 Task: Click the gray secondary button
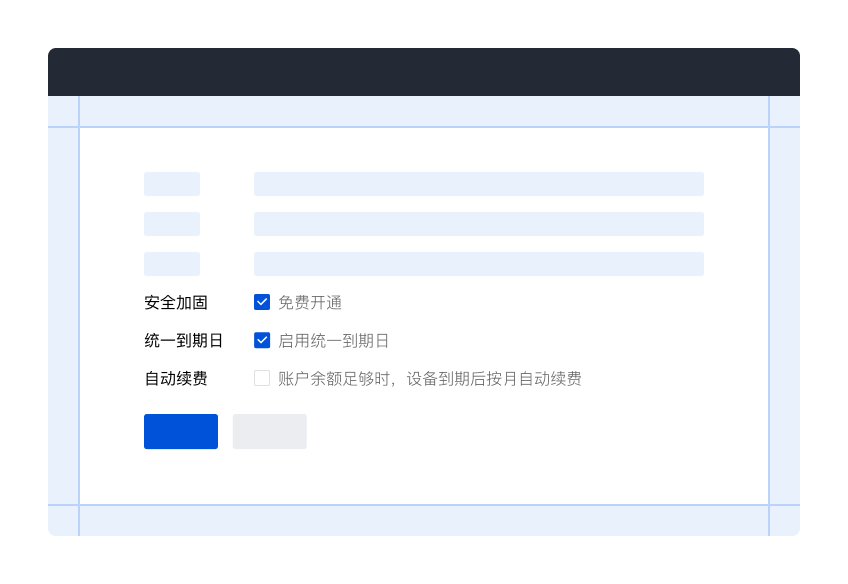270,432
